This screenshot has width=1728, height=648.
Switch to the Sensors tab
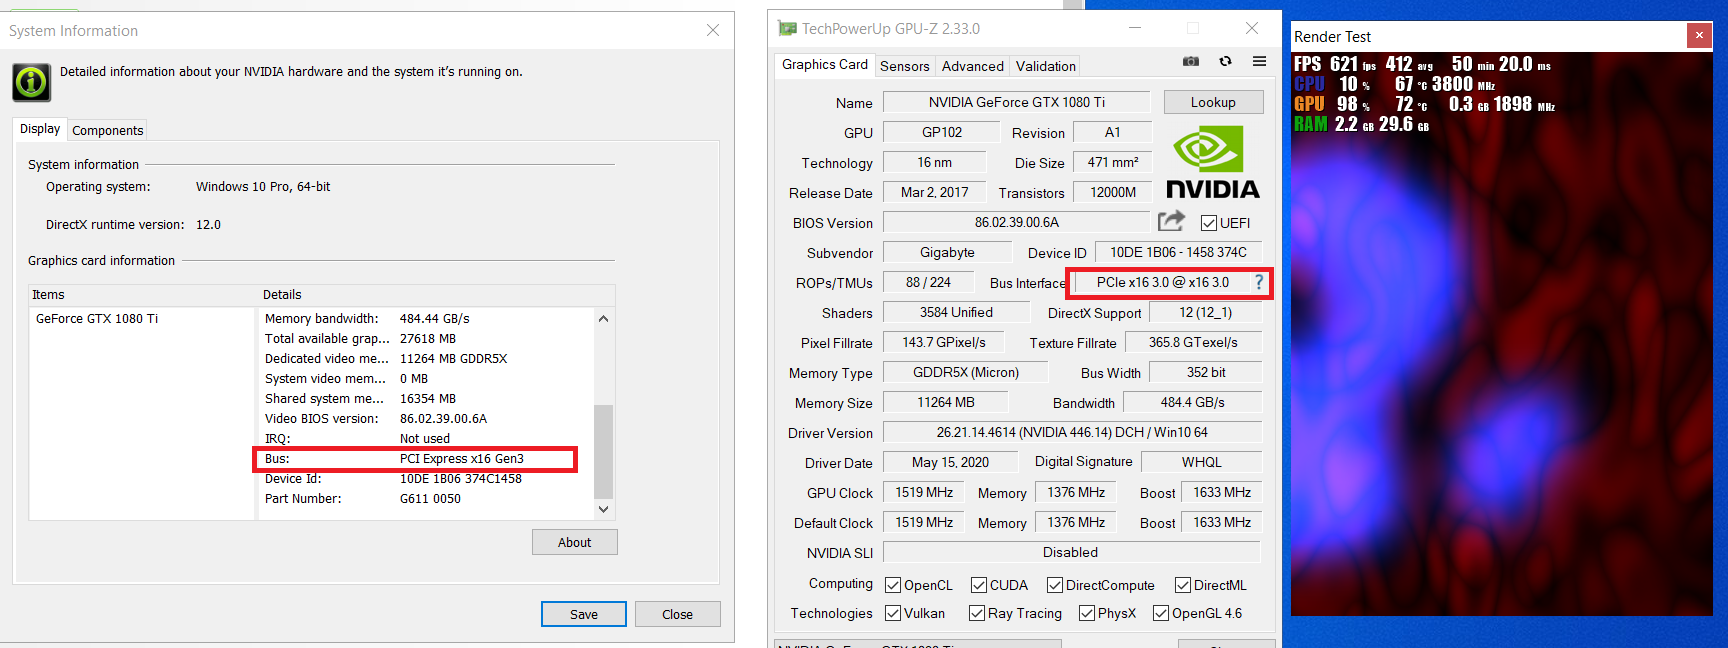pyautogui.click(x=904, y=66)
